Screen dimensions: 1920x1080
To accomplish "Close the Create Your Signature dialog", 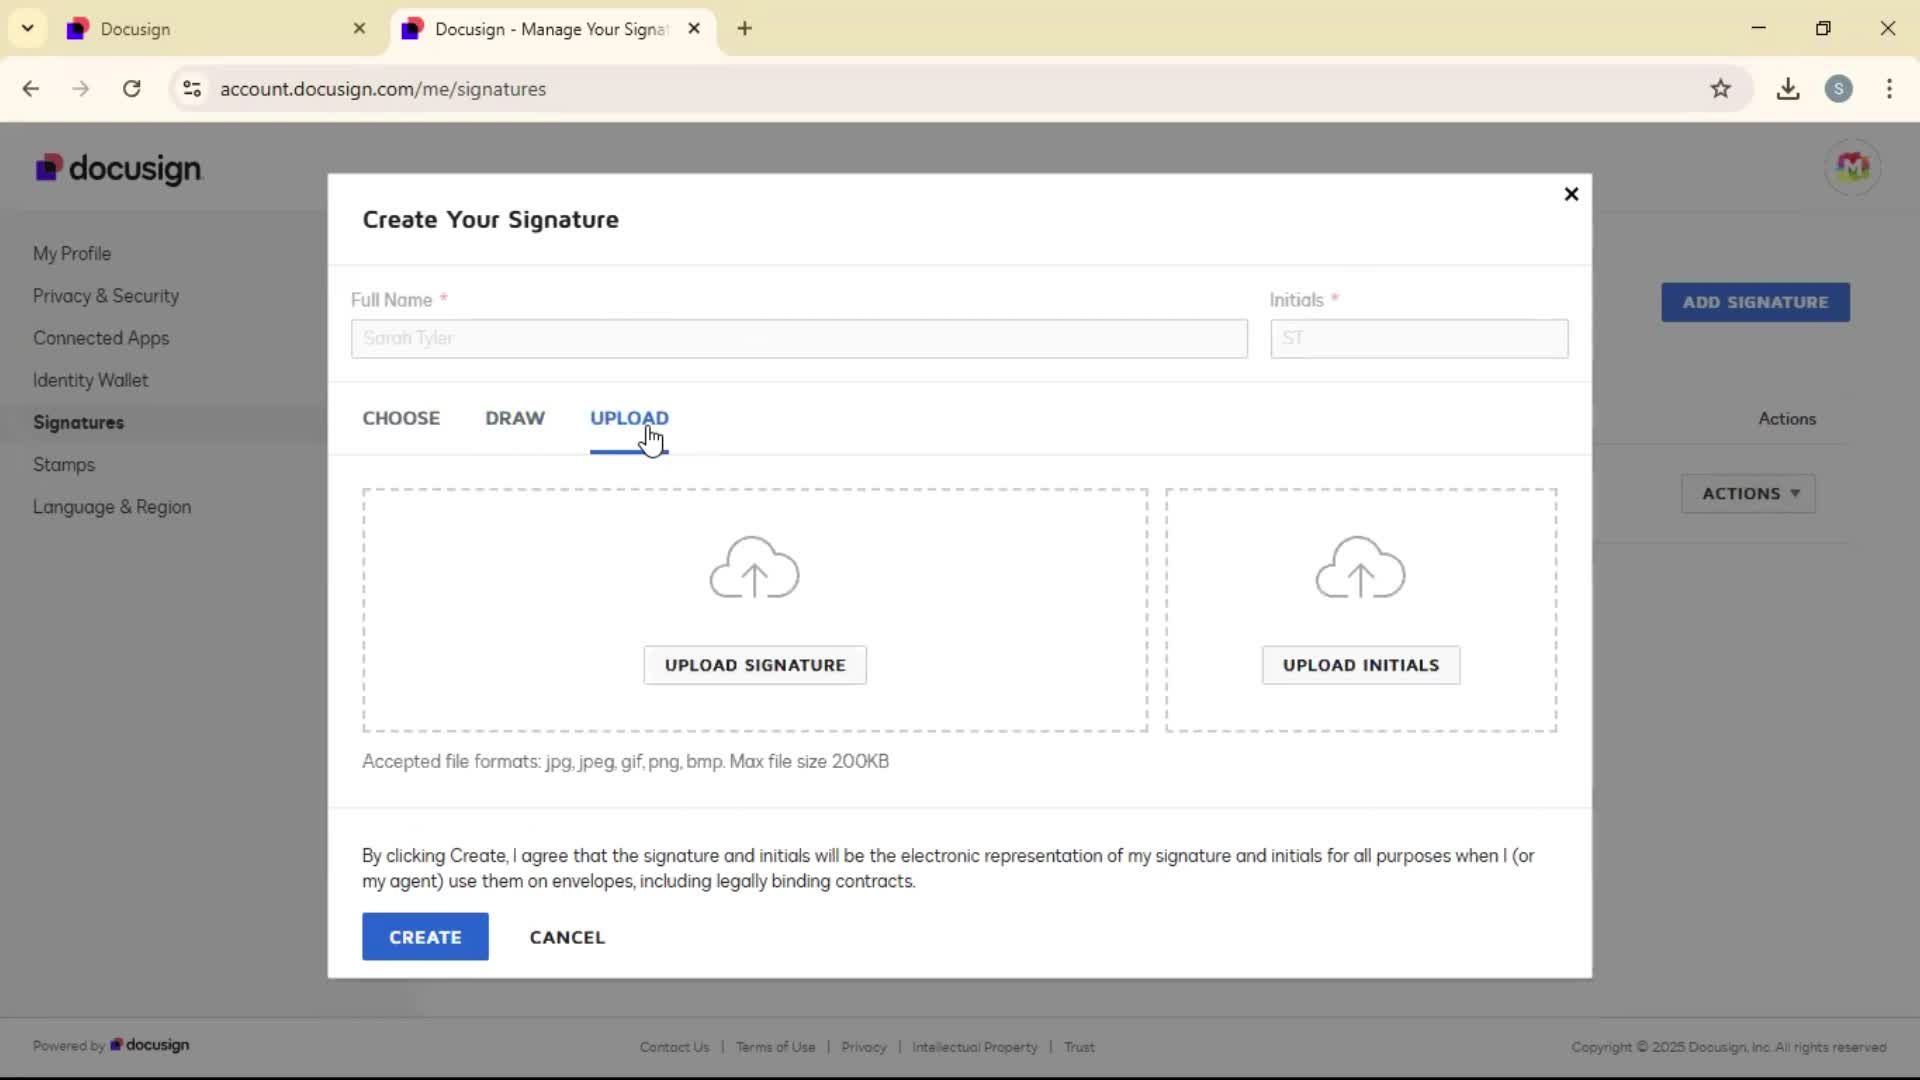I will pyautogui.click(x=1571, y=194).
